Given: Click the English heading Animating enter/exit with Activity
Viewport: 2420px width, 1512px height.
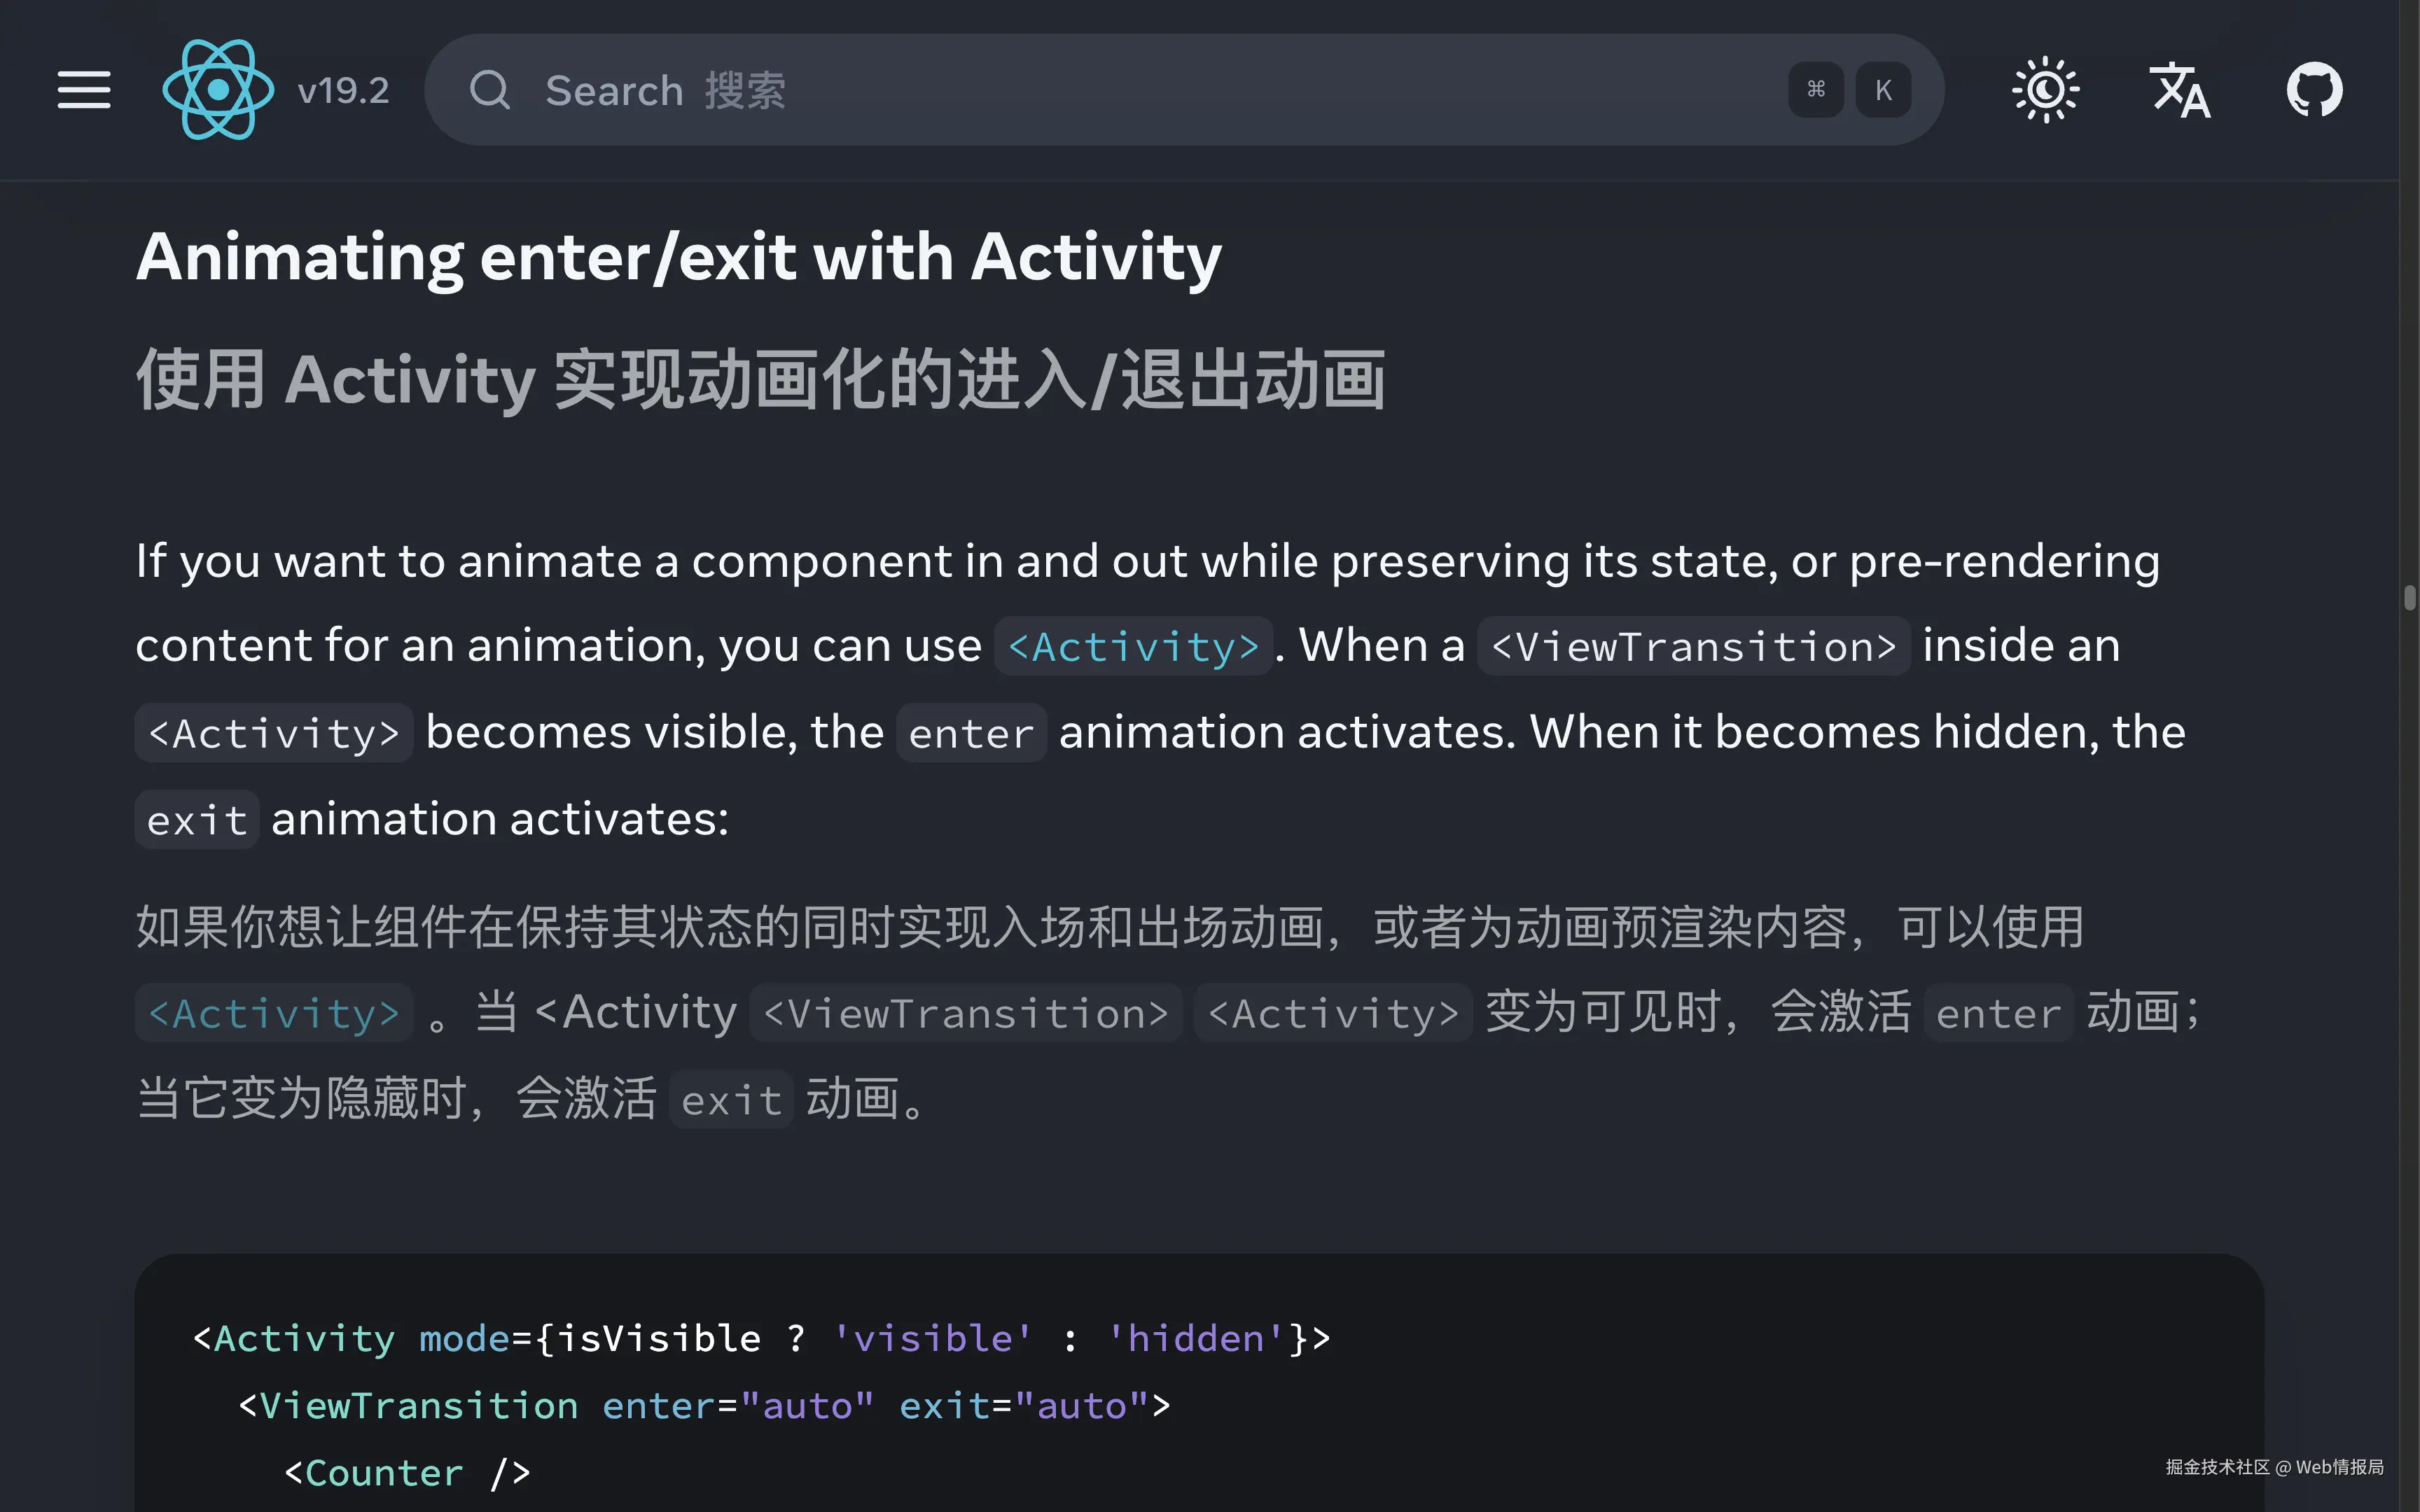Looking at the screenshot, I should point(678,257).
